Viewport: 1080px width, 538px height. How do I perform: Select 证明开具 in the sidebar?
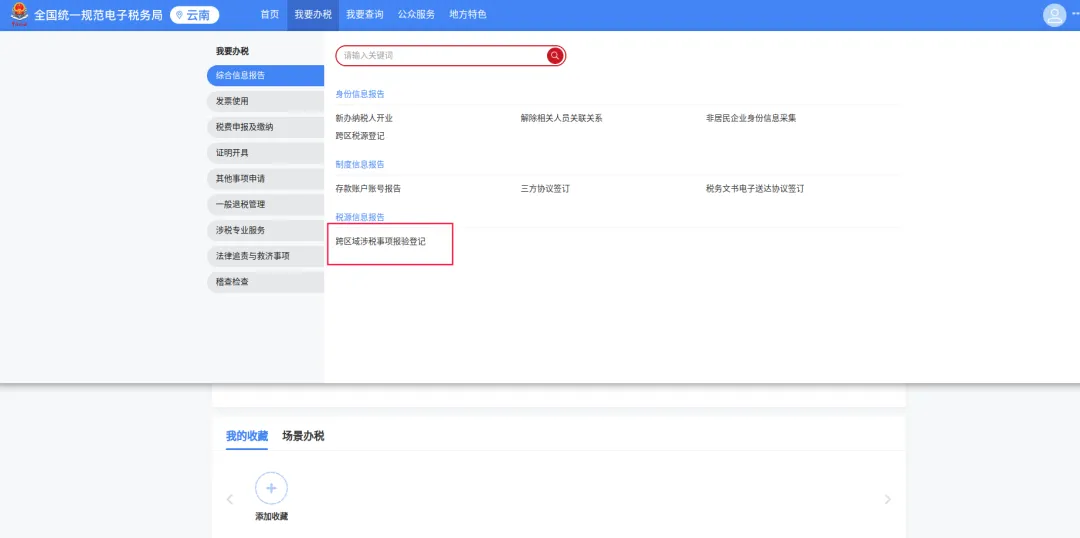pyautogui.click(x=265, y=153)
